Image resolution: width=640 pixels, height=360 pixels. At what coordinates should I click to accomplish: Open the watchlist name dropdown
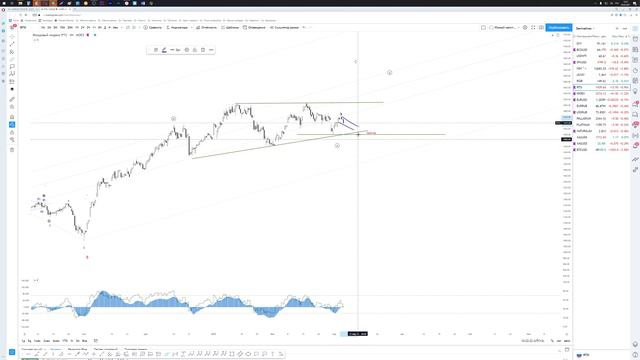(585, 29)
